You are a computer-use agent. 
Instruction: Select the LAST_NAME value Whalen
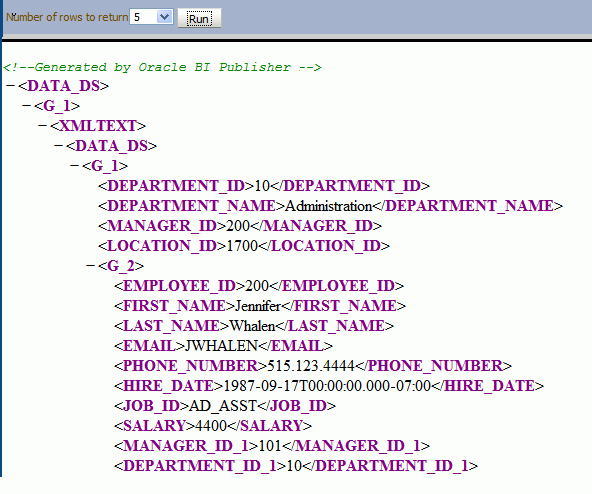[253, 326]
